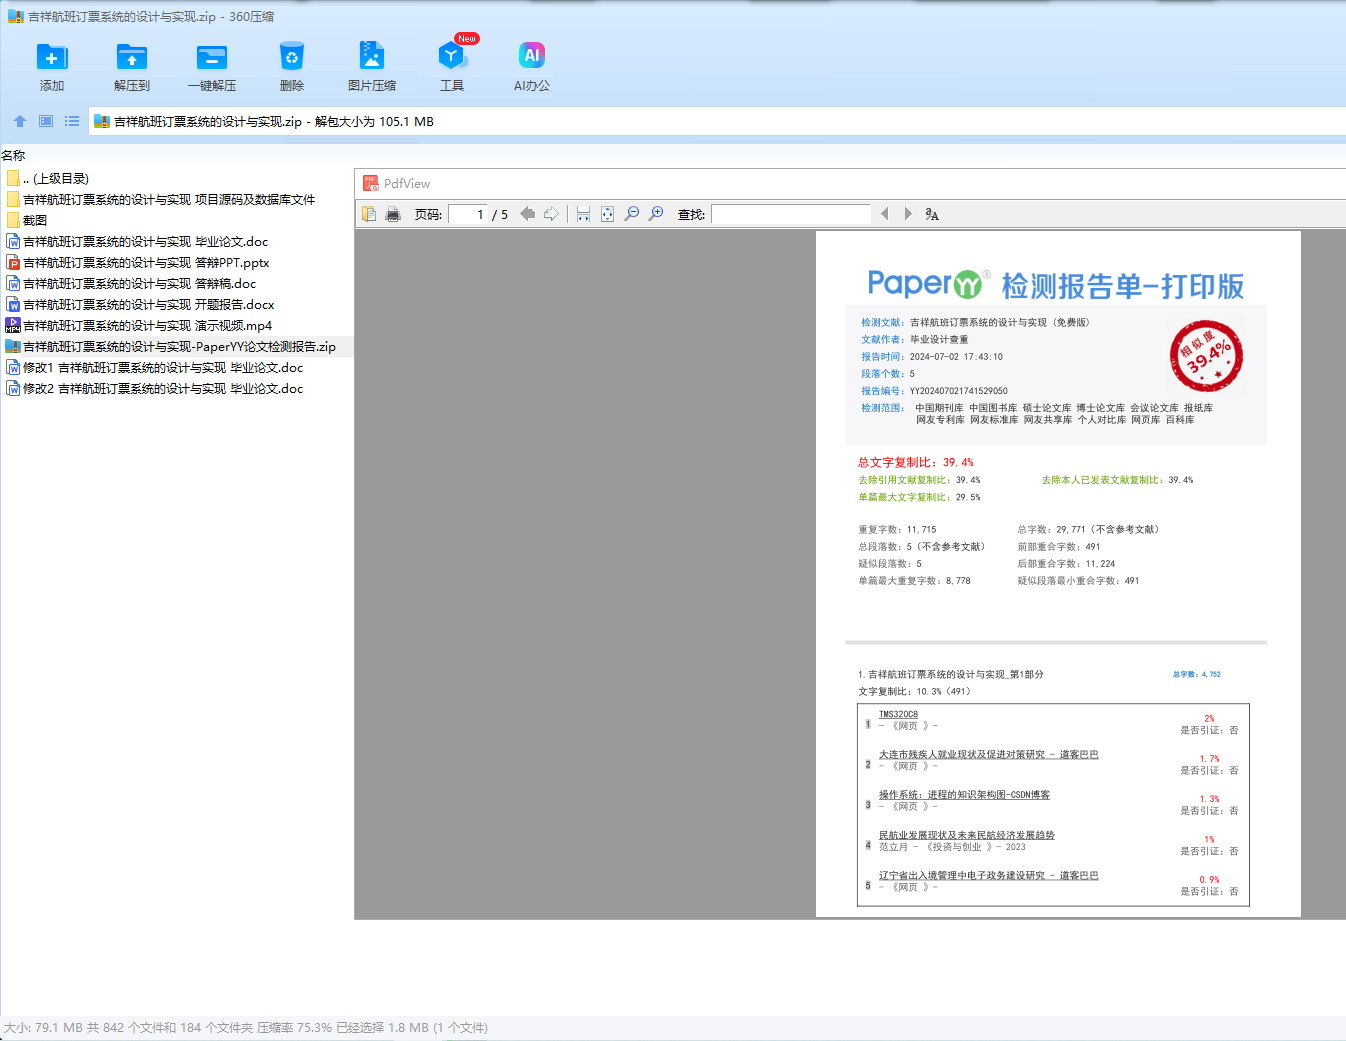Click the 重复字数: 11,715 text
The image size is (1346, 1041).
[897, 529]
